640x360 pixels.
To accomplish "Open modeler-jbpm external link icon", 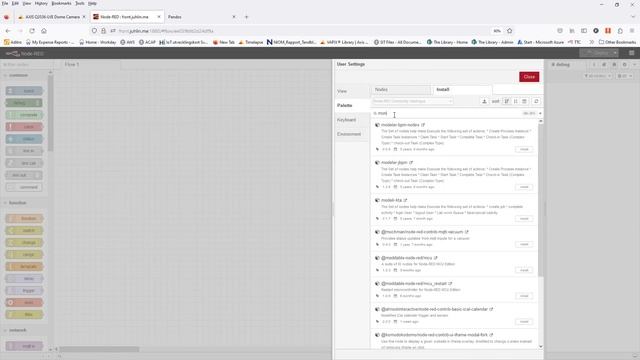I will pyautogui.click(x=411, y=162).
